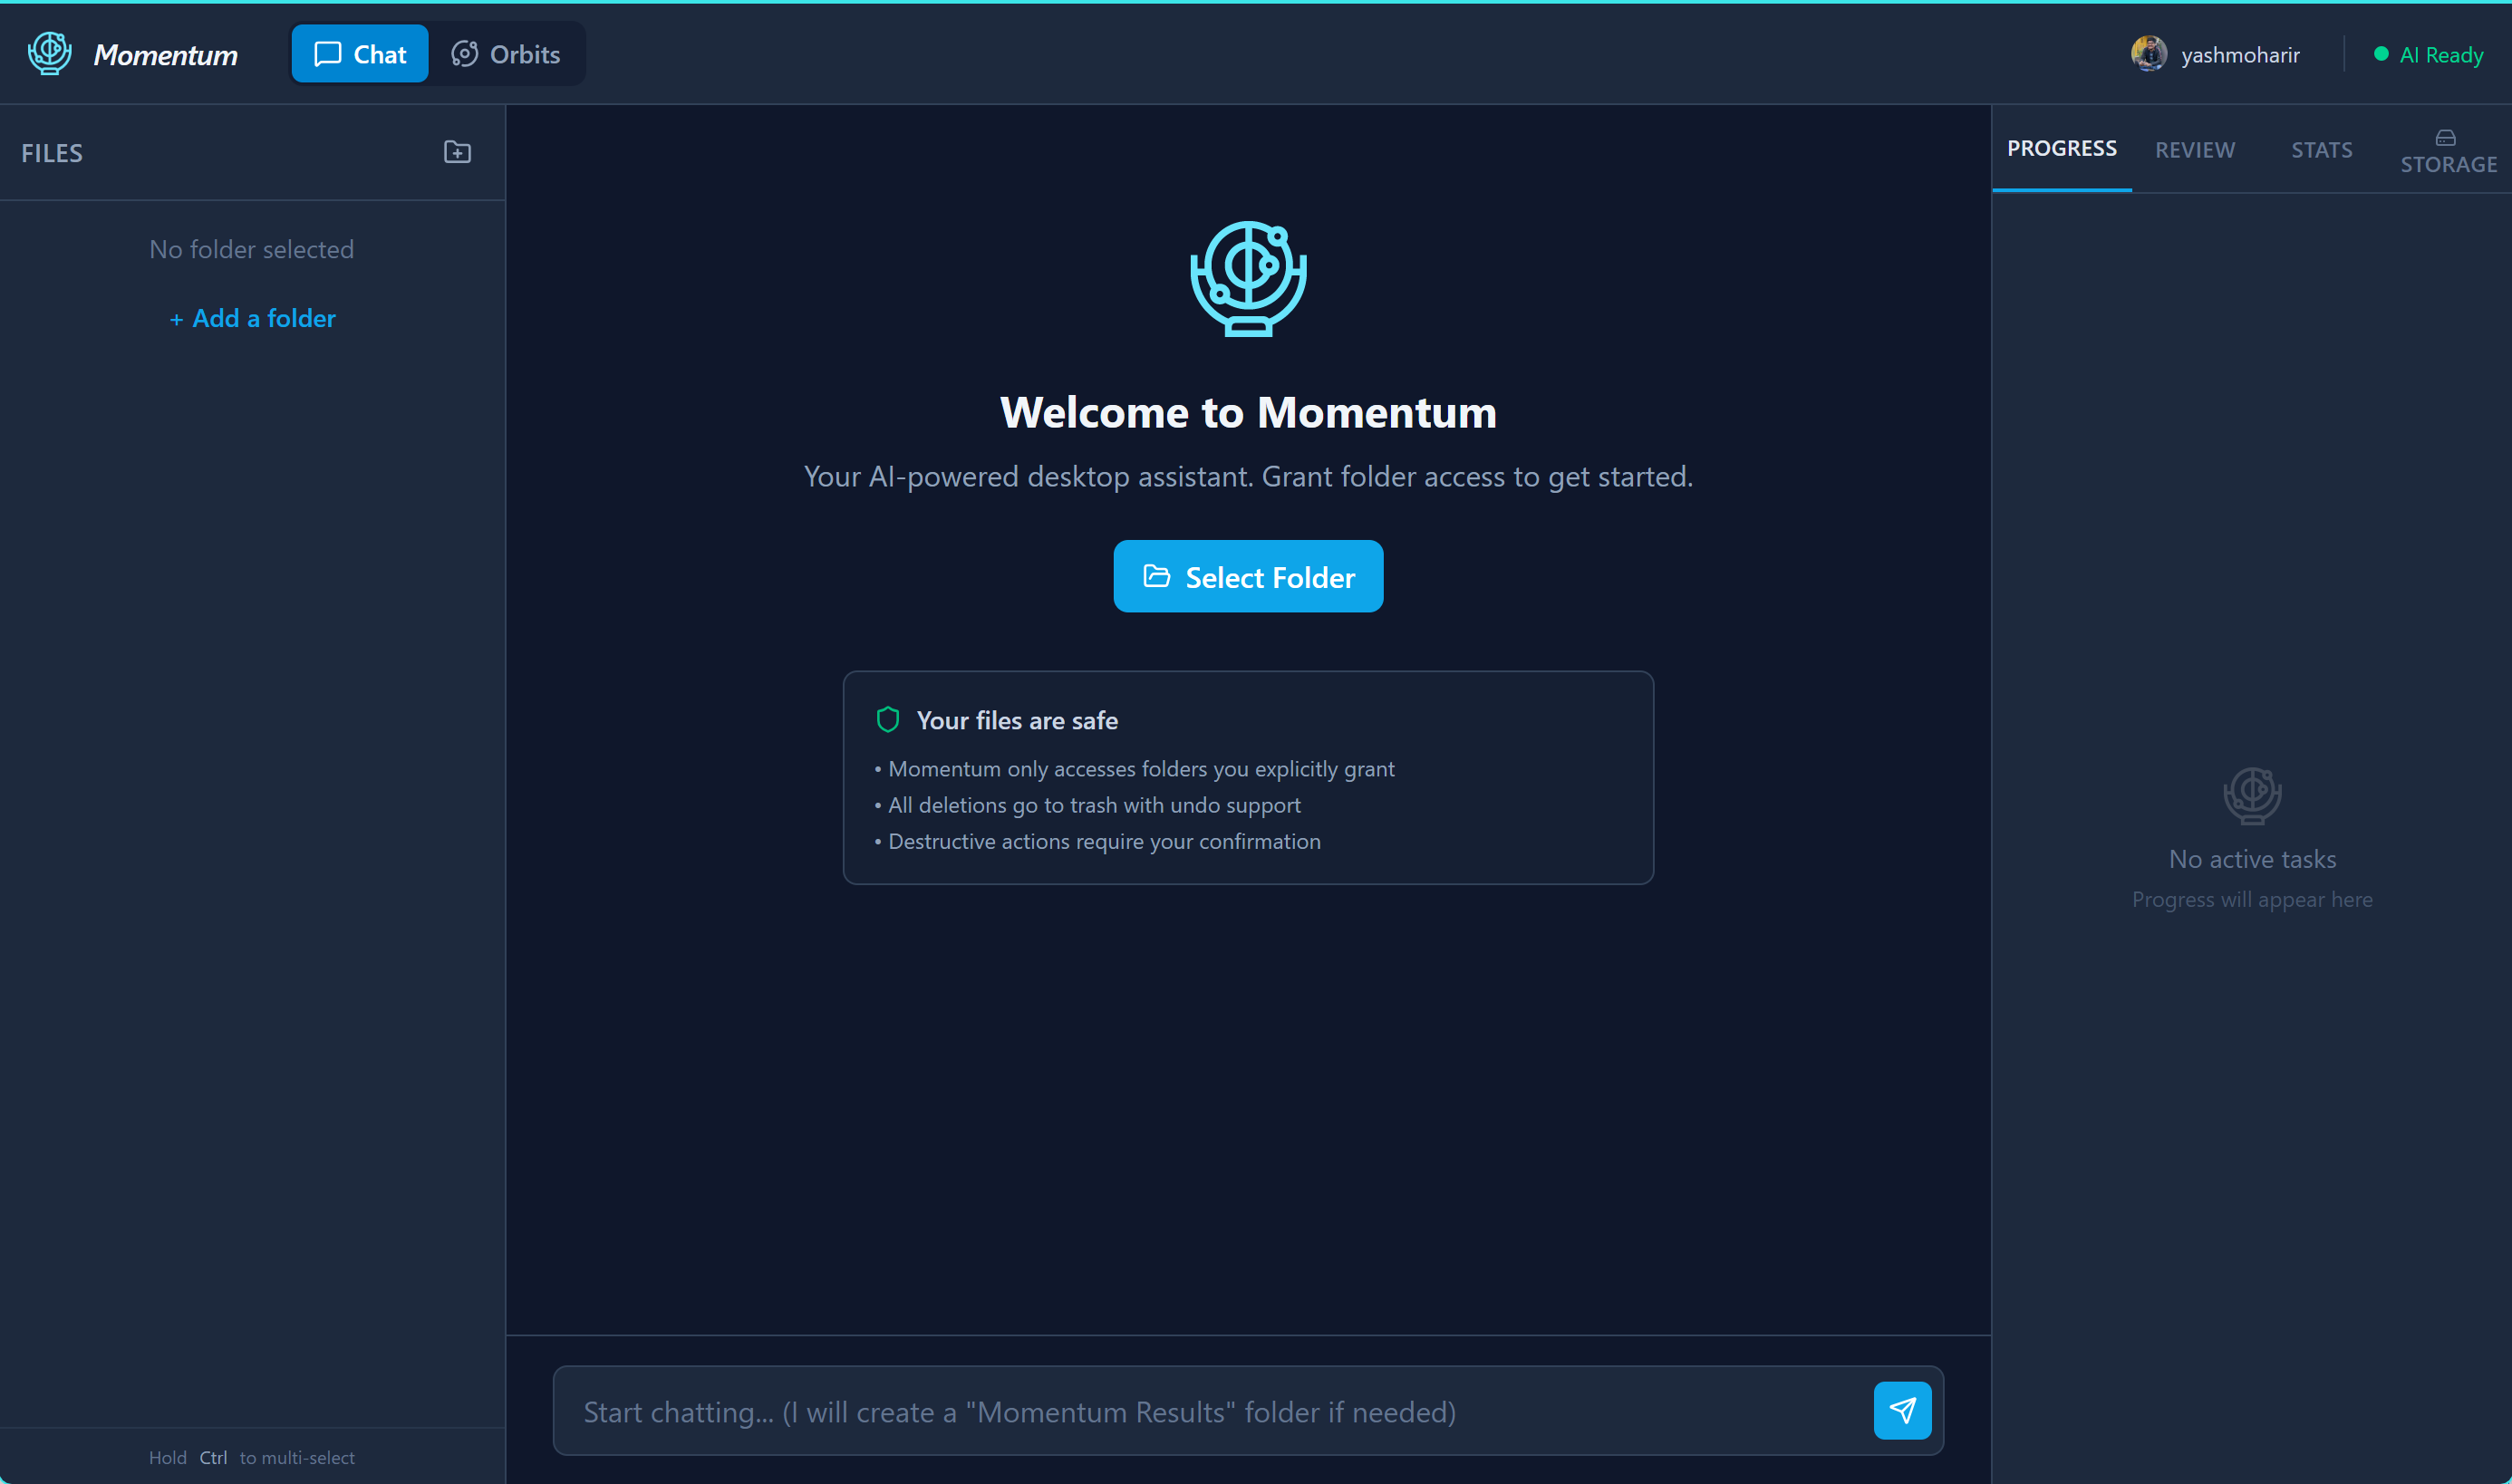This screenshot has width=2512, height=1484.
Task: Click the Add a folder link
Action: [x=253, y=318]
